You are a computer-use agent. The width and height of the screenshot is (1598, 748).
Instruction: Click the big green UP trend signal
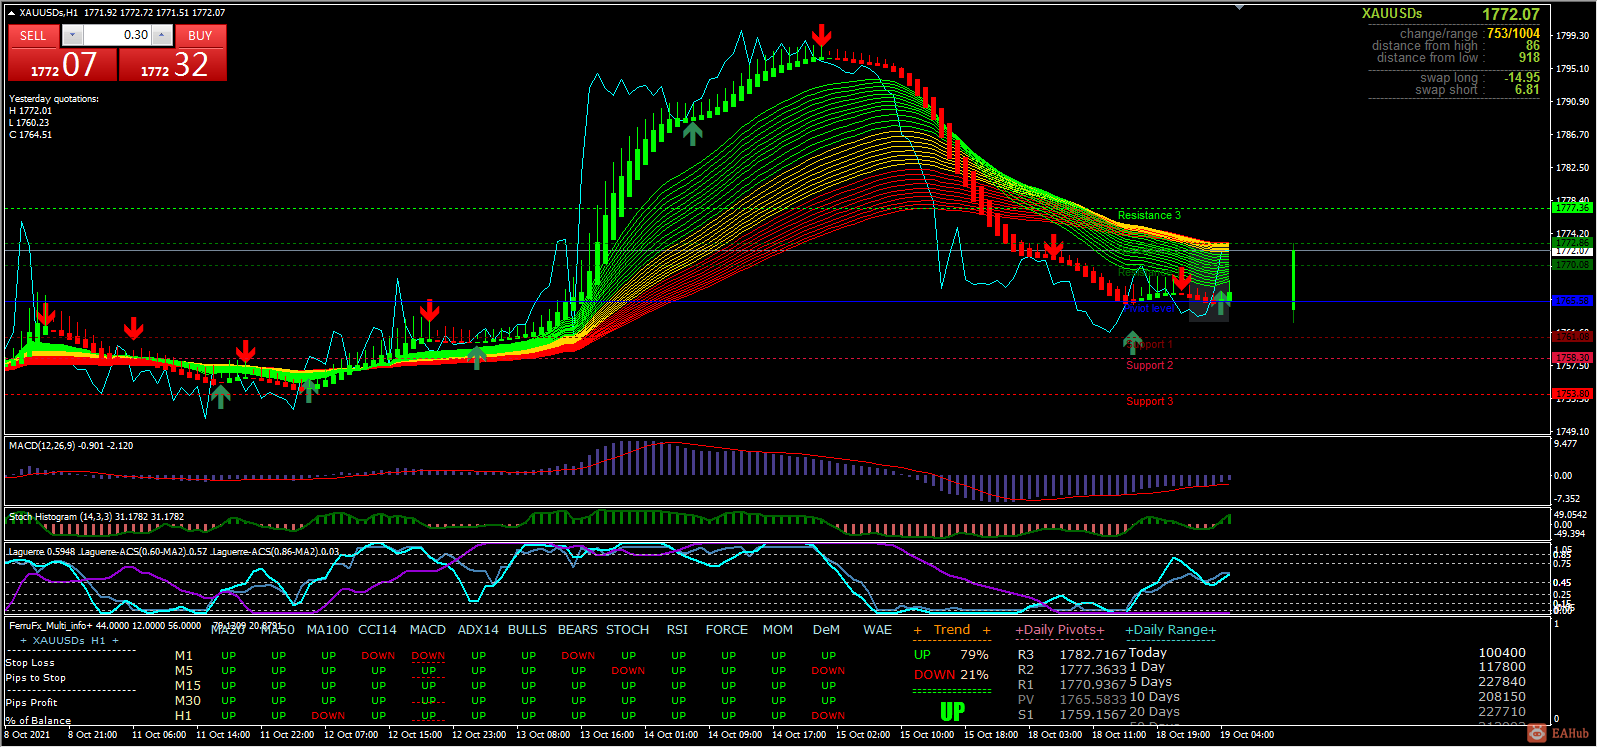tap(952, 712)
